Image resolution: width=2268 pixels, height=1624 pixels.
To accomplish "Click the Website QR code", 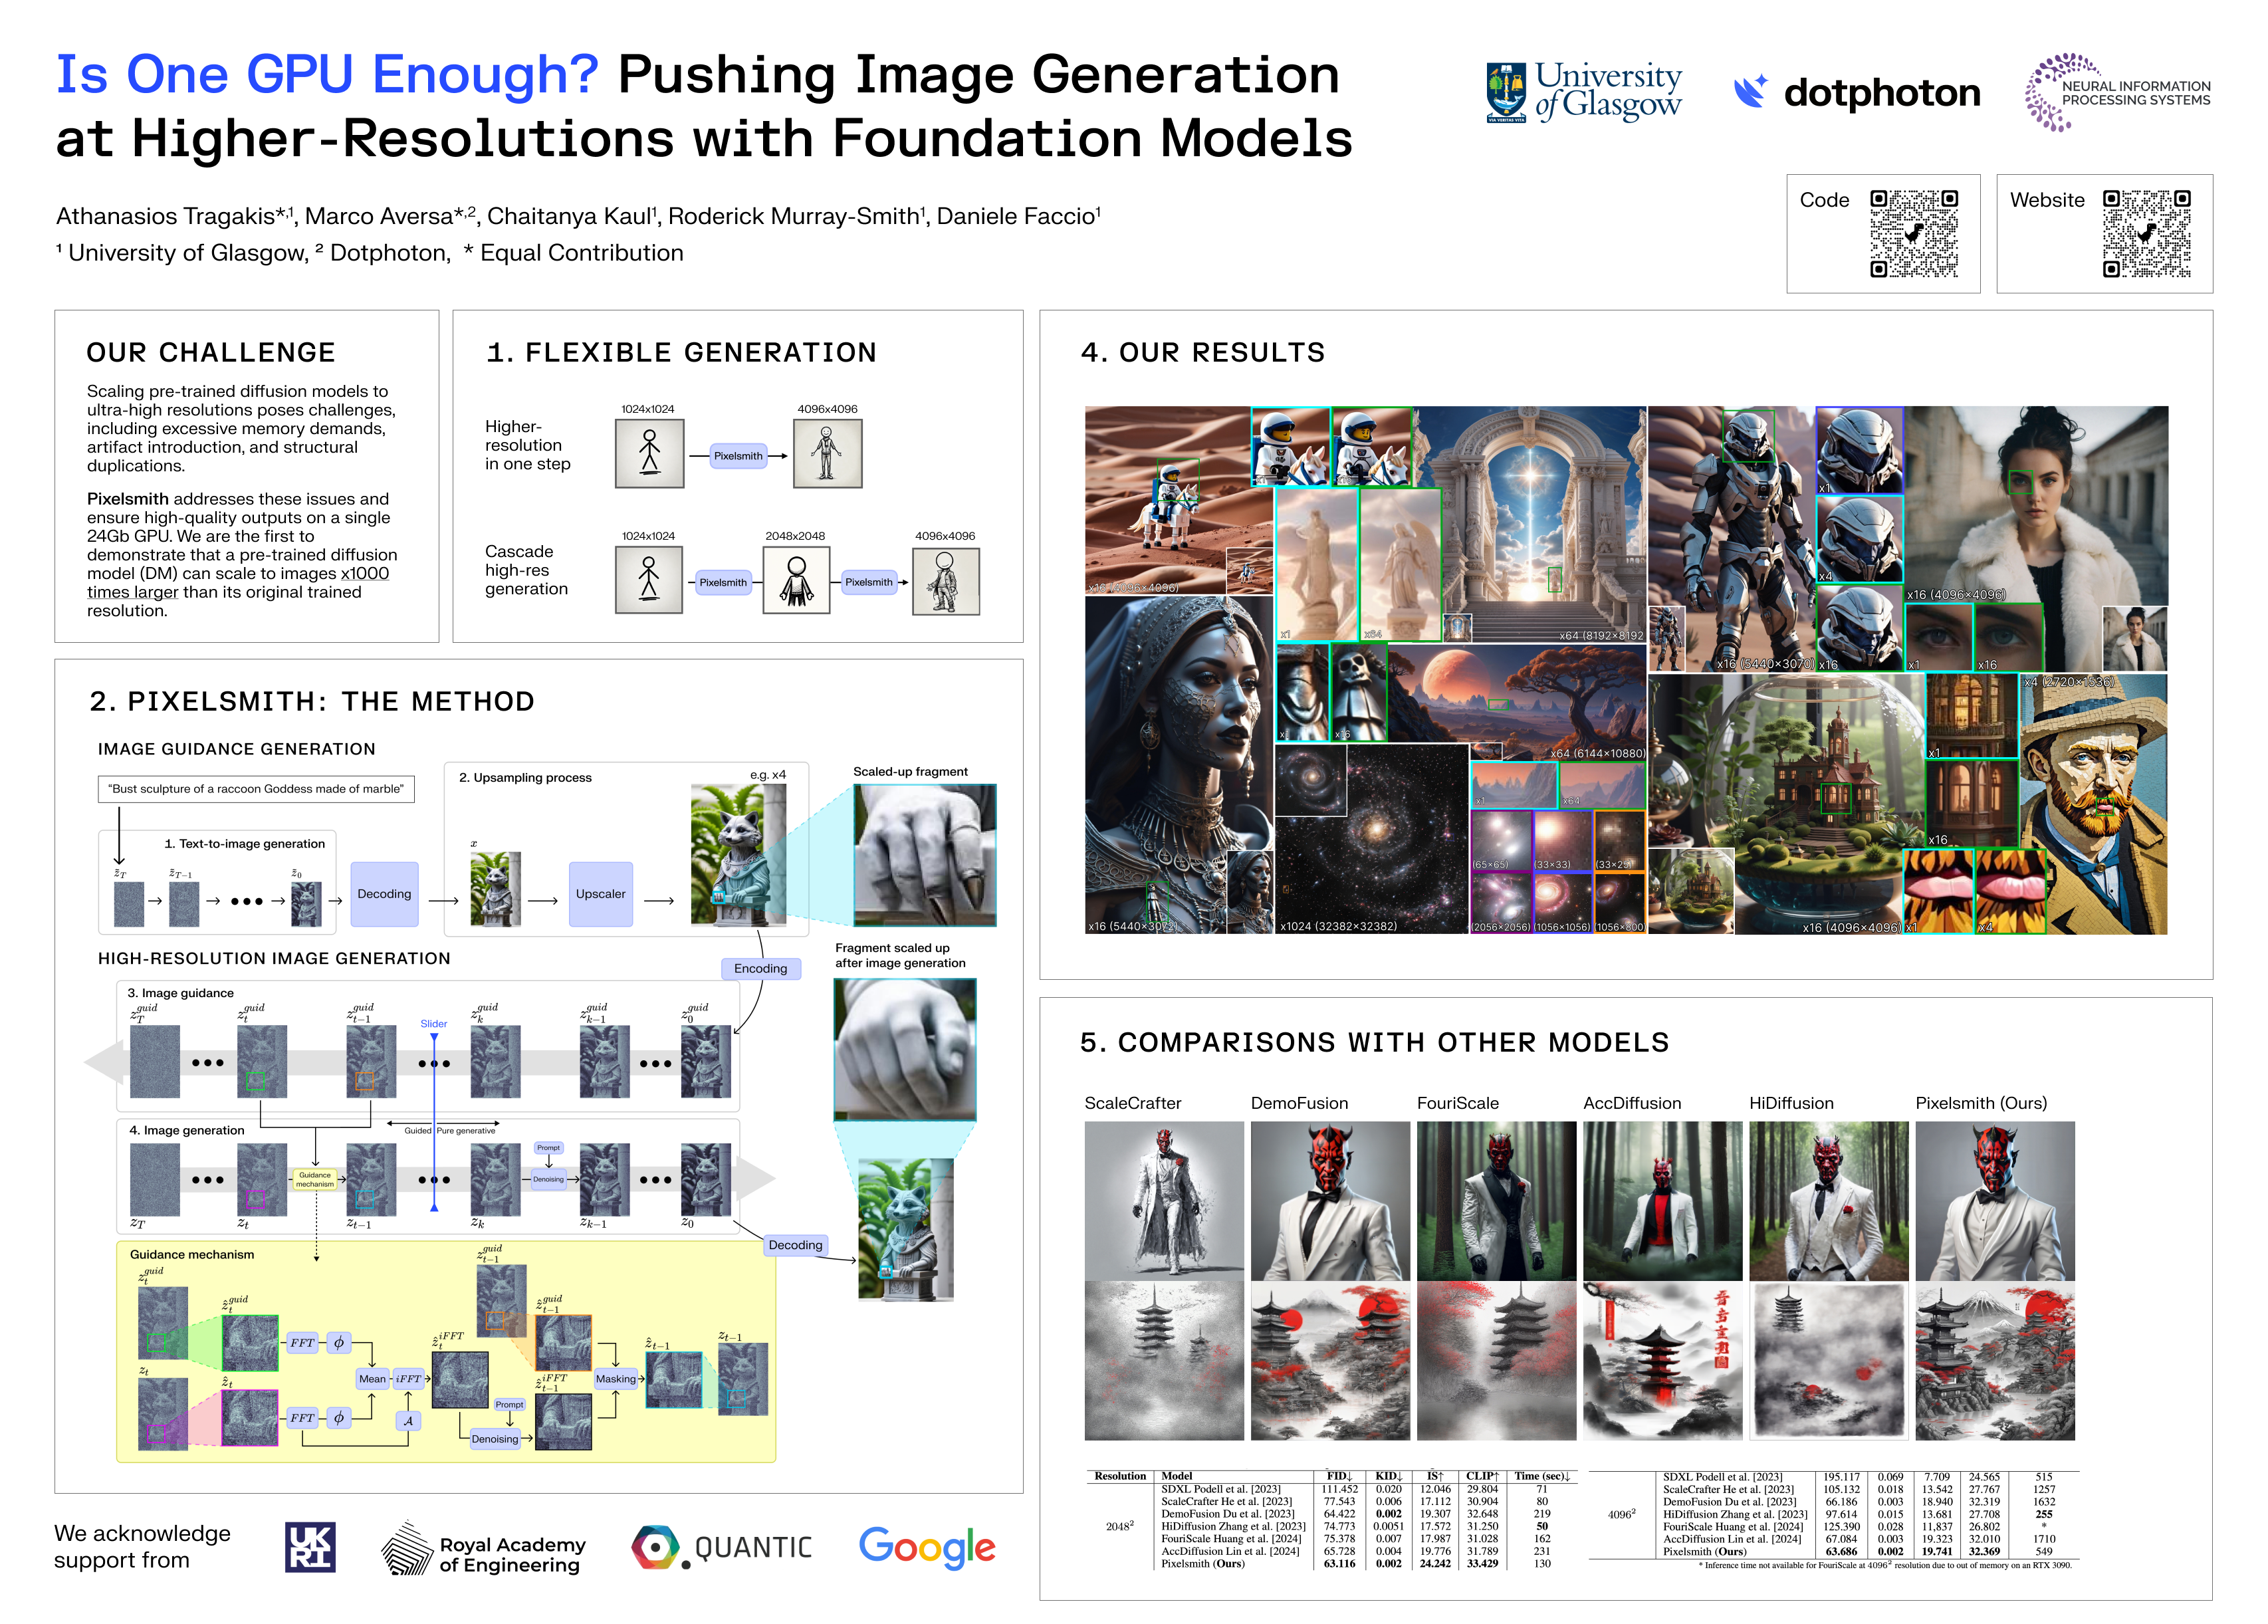I will coord(2146,233).
